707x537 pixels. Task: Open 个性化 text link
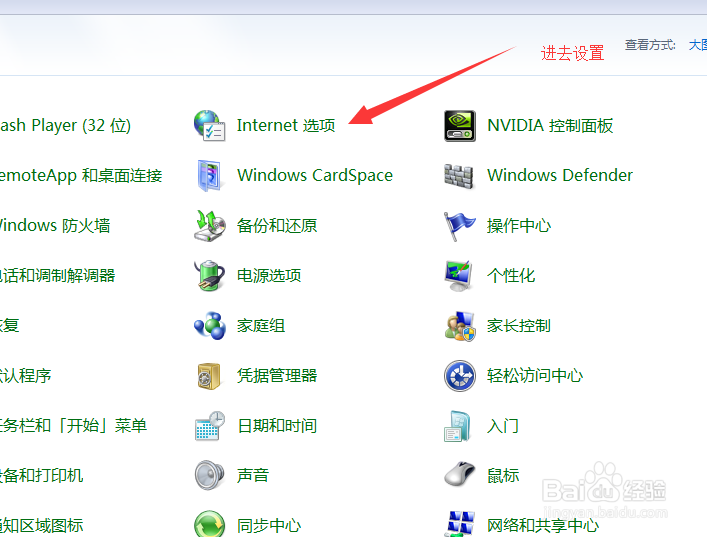(511, 275)
